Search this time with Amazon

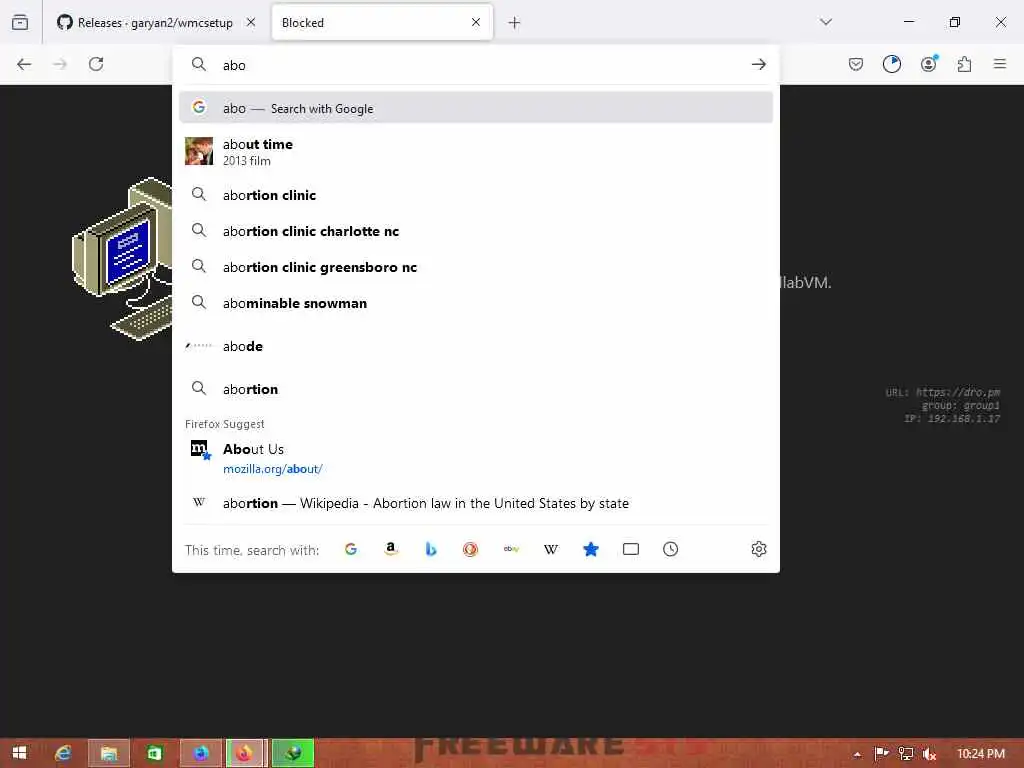(391, 549)
